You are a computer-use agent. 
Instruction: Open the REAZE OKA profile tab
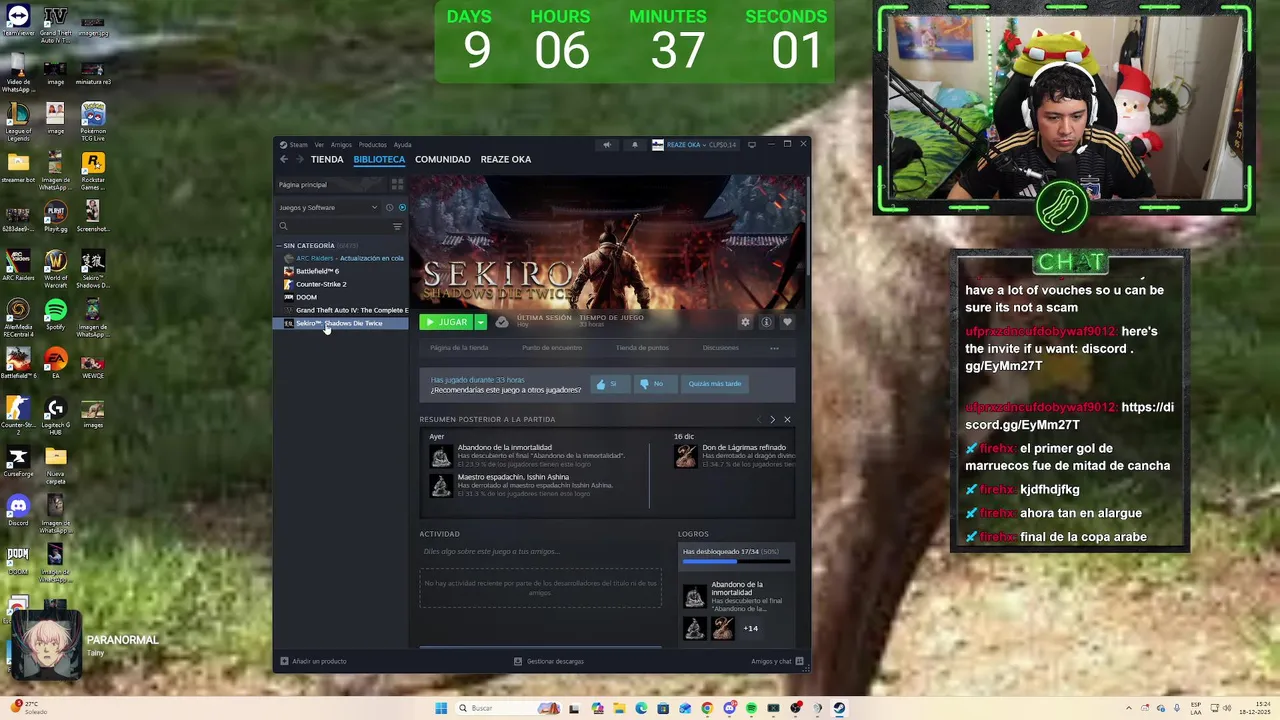point(506,159)
